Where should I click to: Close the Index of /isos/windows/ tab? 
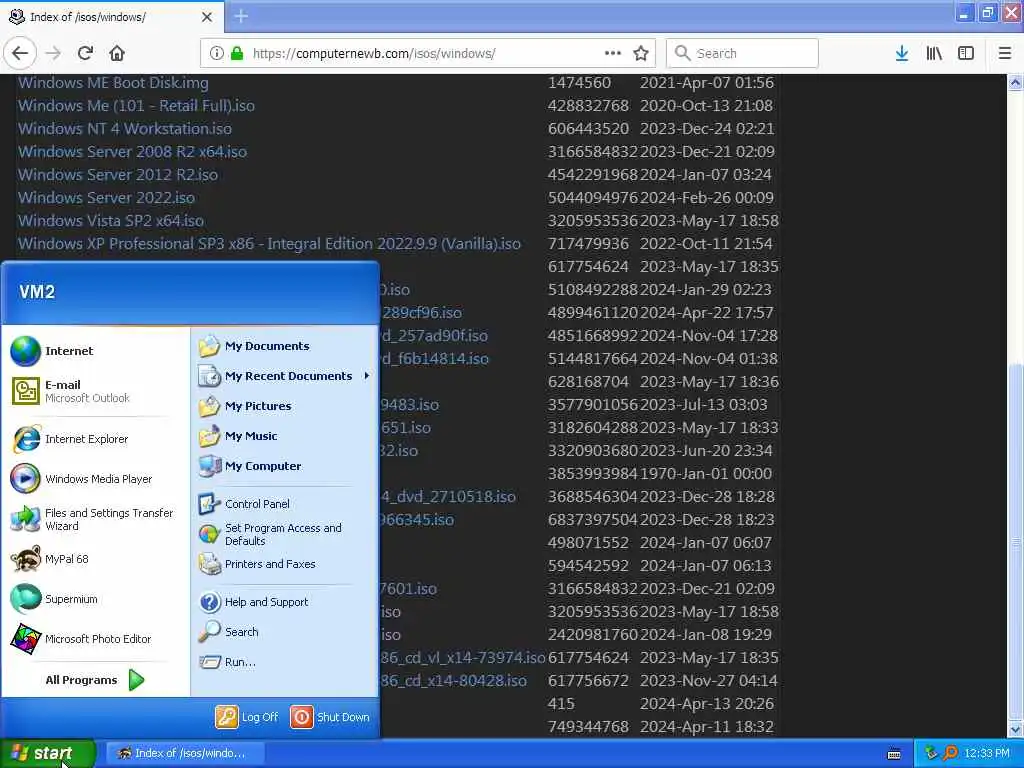coord(206,17)
